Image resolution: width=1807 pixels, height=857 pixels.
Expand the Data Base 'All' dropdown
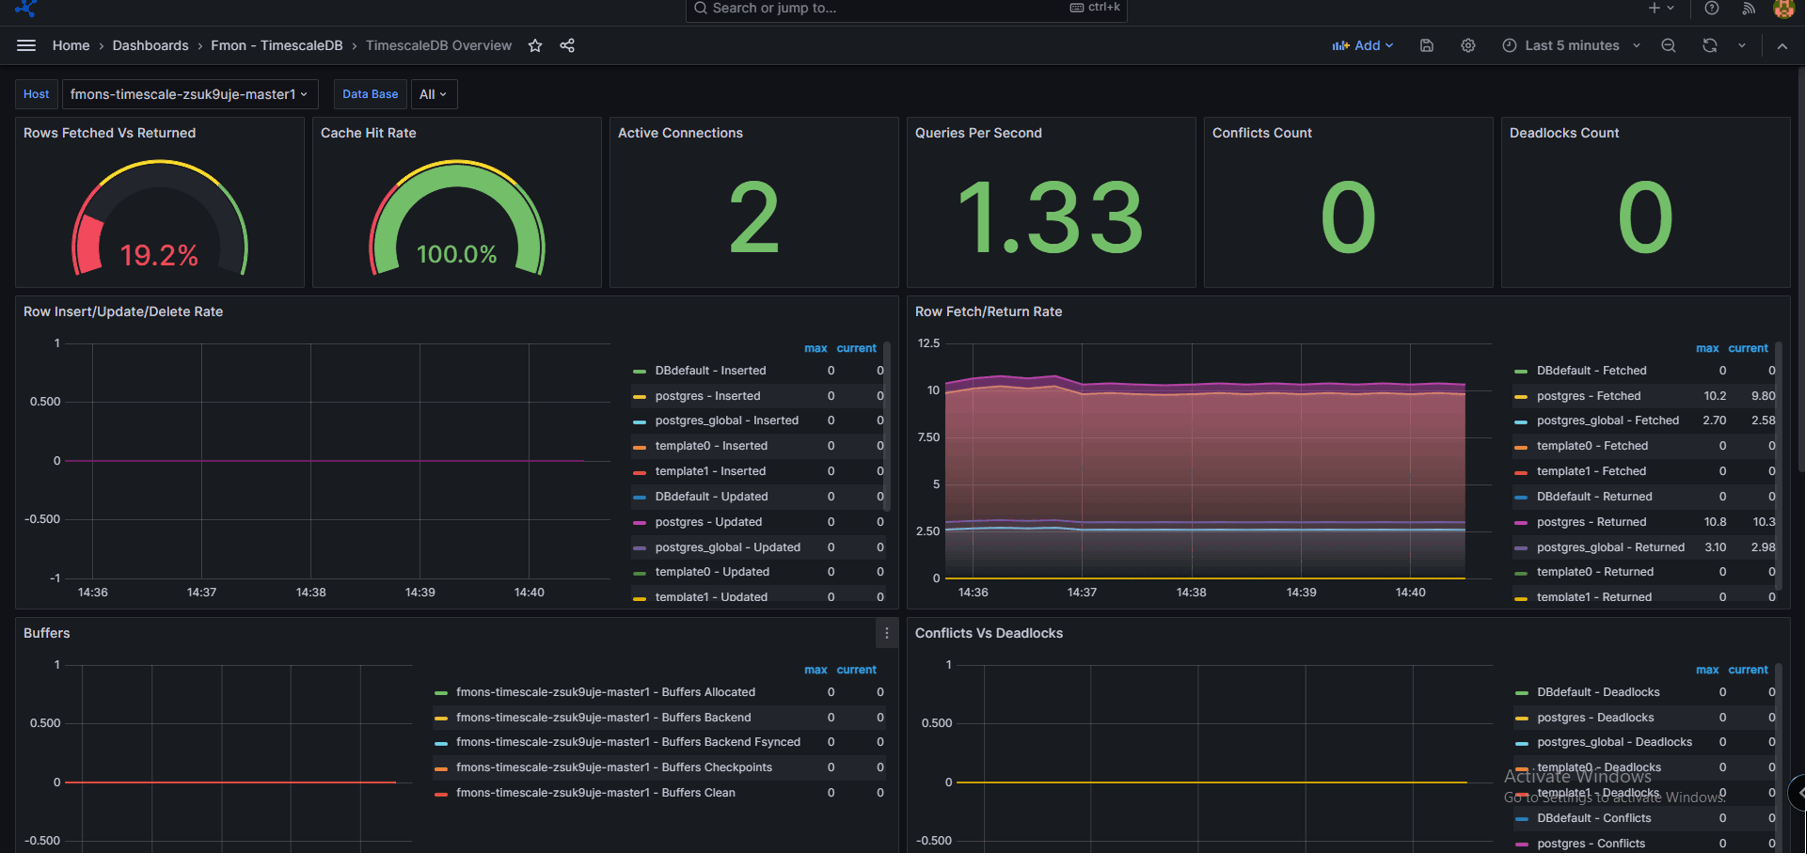pos(433,94)
